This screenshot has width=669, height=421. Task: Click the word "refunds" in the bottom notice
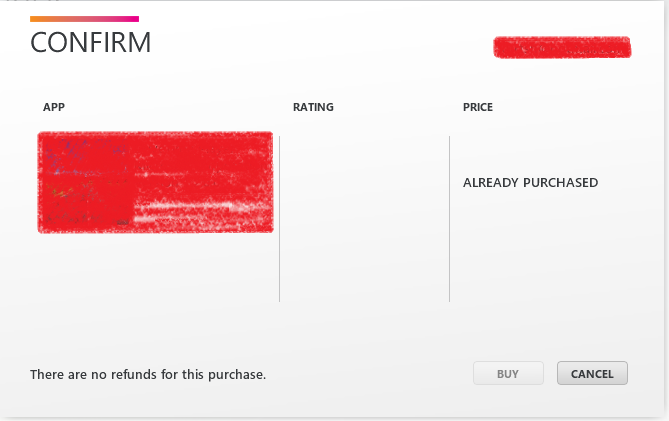[134, 375]
